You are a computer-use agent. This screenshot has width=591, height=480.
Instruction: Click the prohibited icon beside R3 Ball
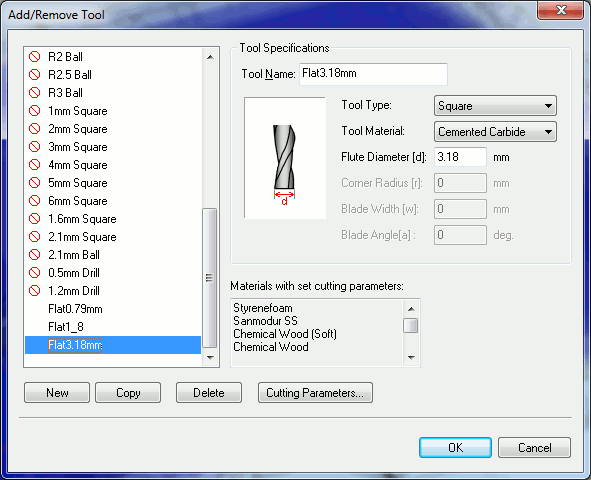pyautogui.click(x=34, y=93)
